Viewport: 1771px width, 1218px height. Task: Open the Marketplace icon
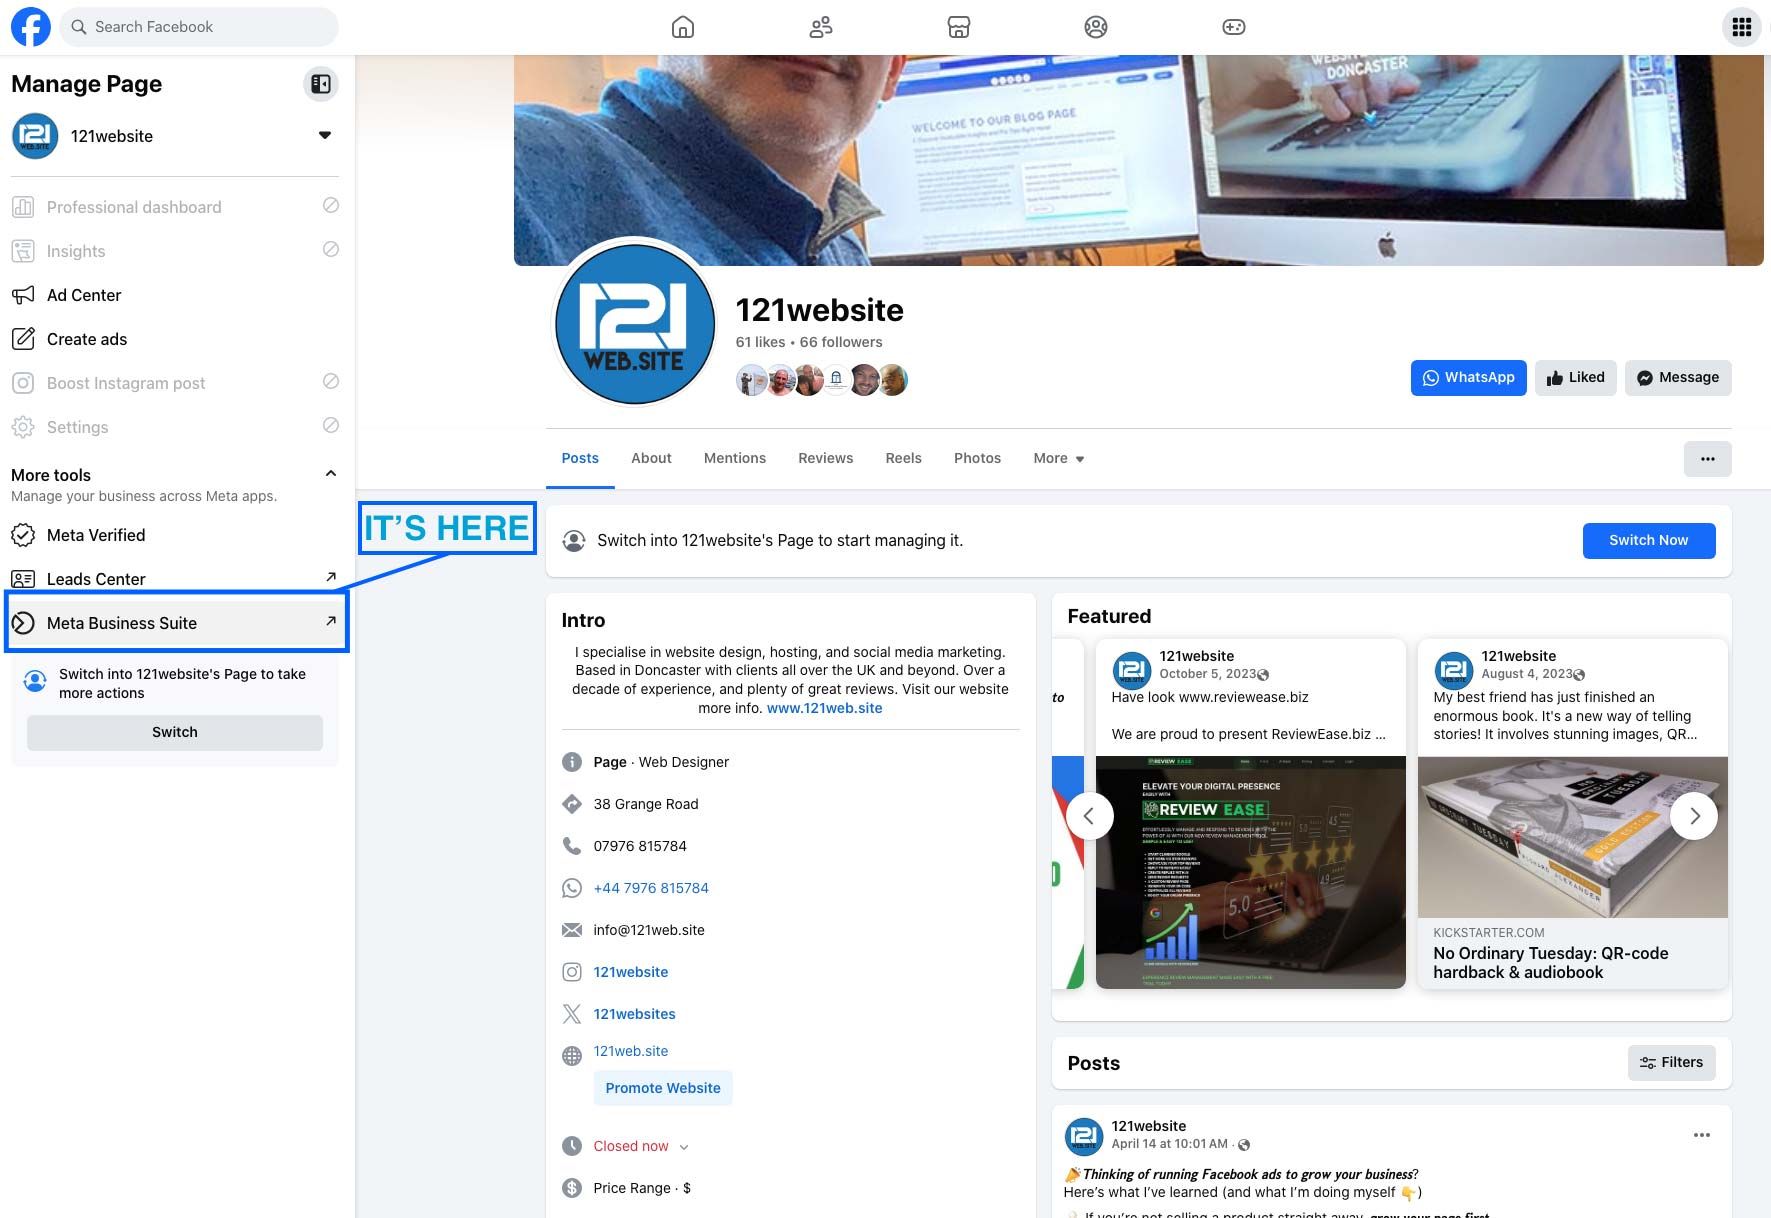(959, 27)
